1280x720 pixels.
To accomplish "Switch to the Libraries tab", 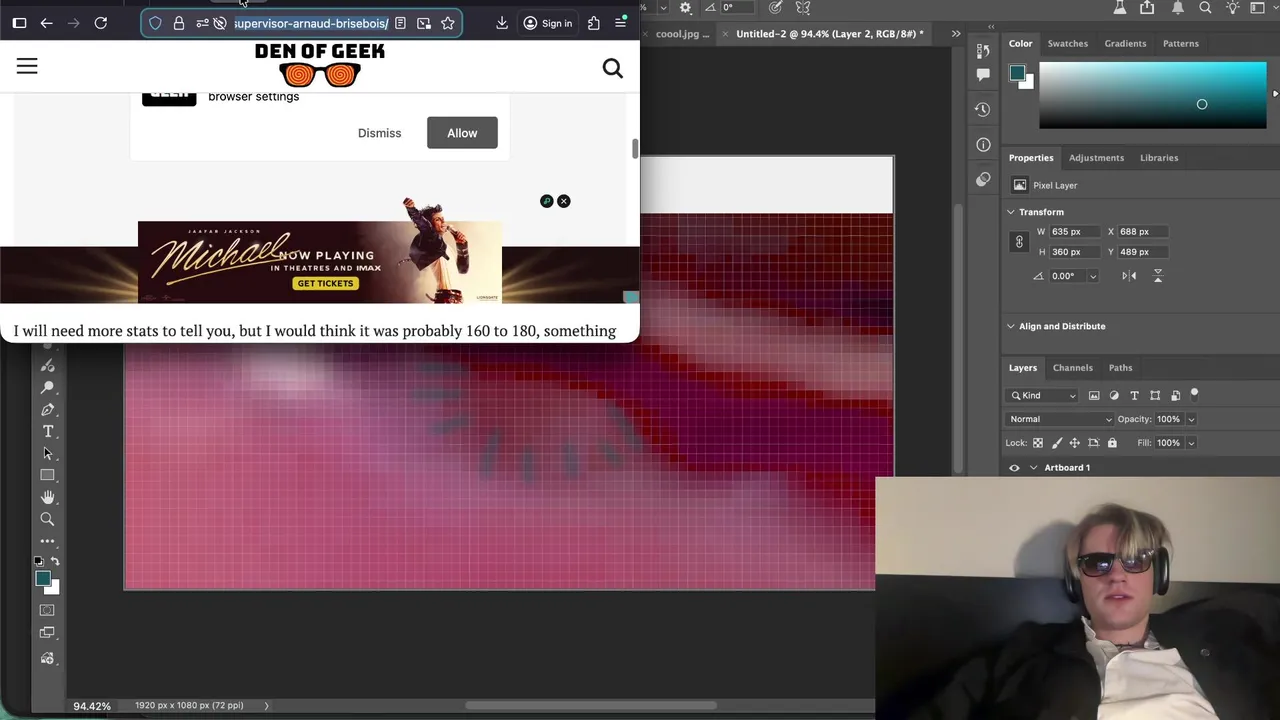I will (x=1159, y=158).
